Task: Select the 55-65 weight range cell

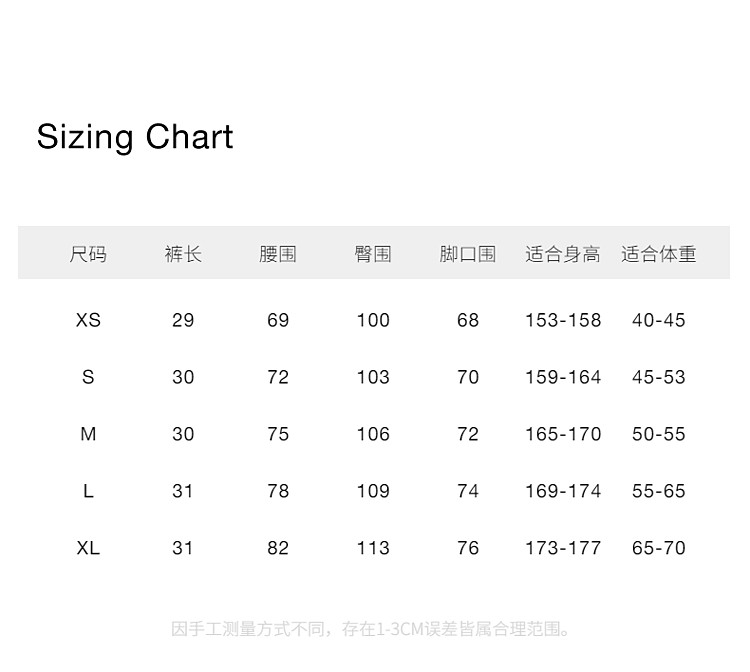Action: coord(659,491)
